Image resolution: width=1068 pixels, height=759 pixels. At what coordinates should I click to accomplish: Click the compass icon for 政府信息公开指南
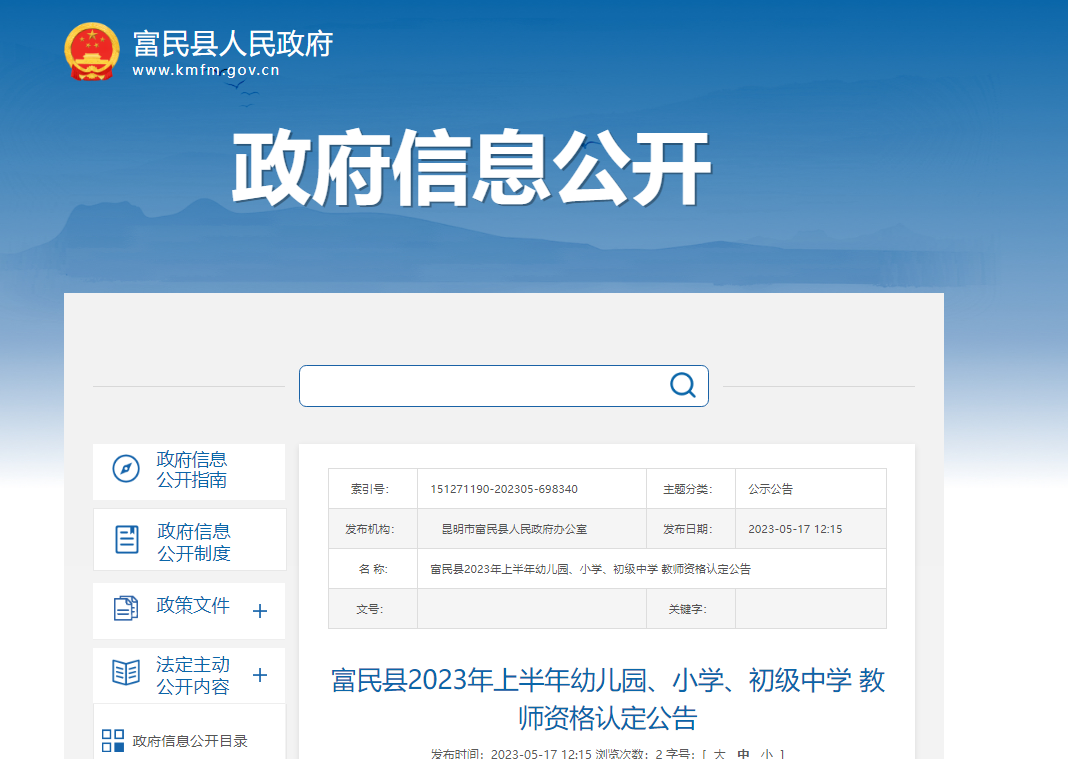(126, 469)
